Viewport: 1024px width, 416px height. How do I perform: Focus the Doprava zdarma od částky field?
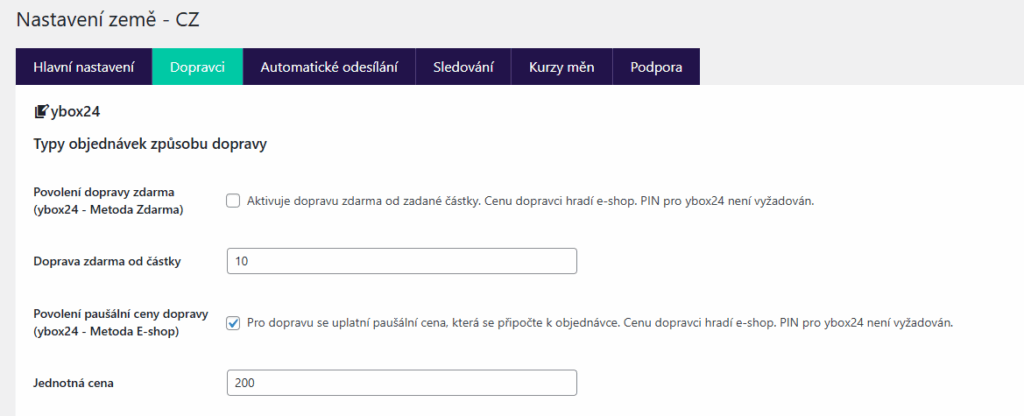[402, 261]
